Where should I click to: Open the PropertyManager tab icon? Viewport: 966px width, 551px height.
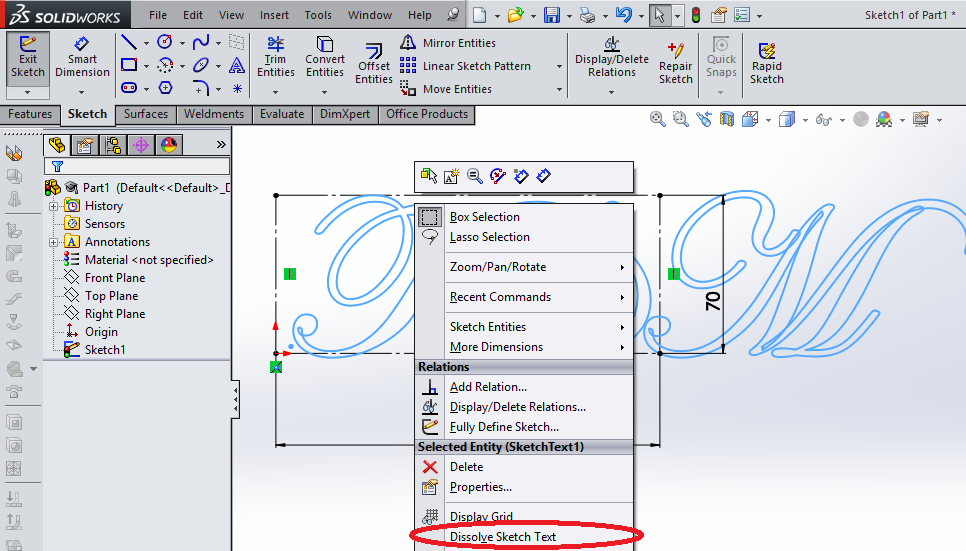84,145
